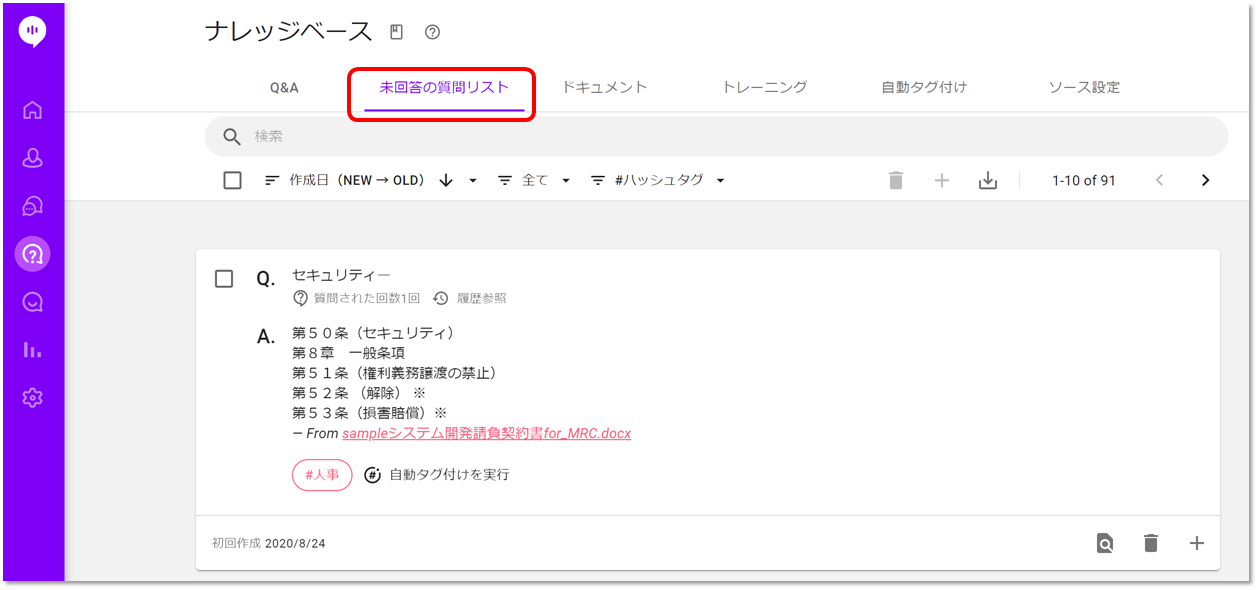Click the answer line 第５２条（解除）
1258x590 pixels.
click(359, 393)
